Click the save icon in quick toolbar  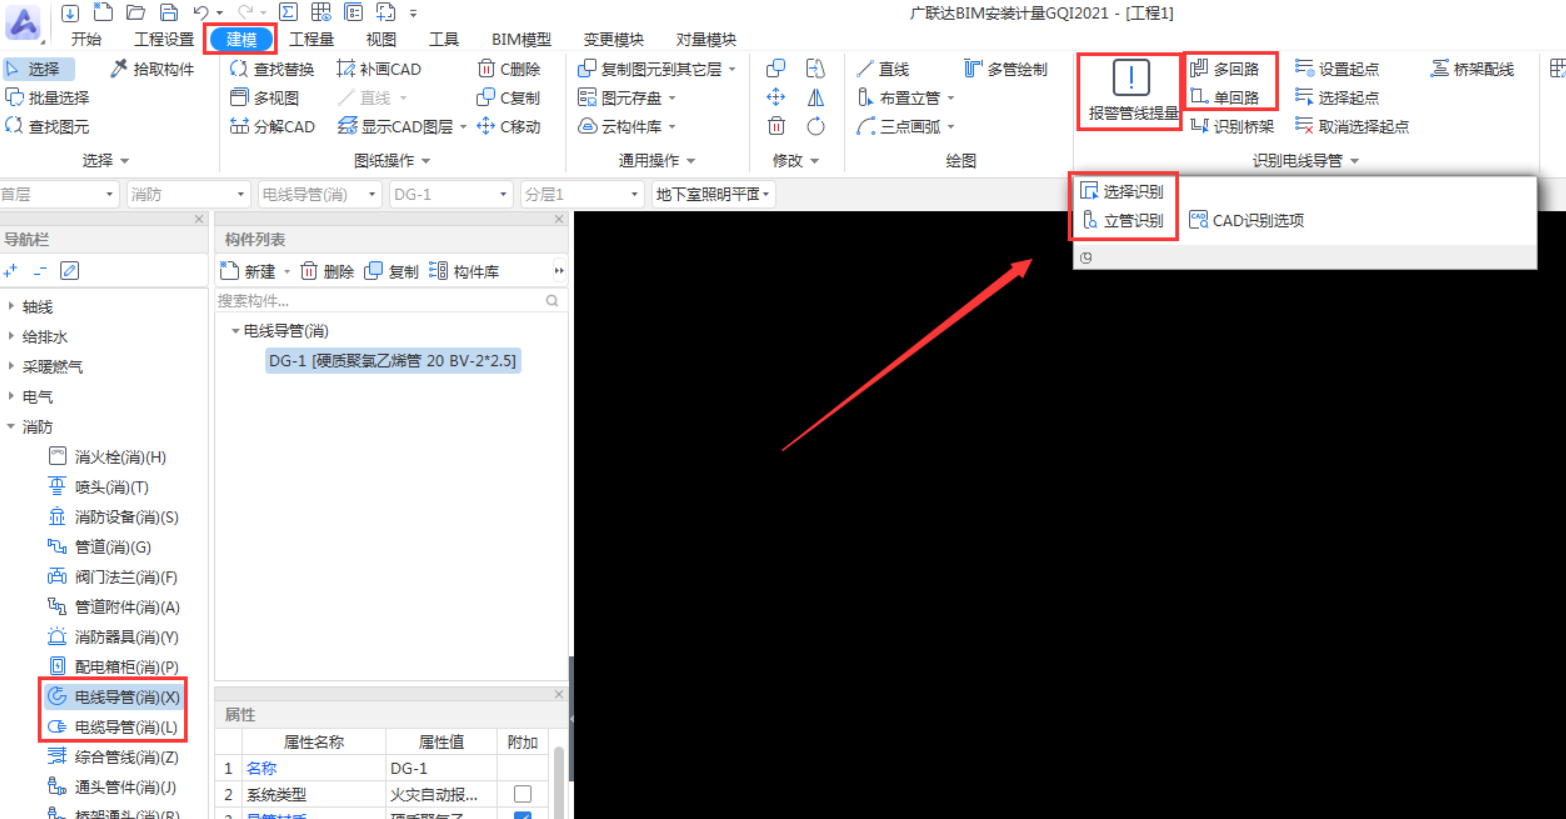coord(169,13)
